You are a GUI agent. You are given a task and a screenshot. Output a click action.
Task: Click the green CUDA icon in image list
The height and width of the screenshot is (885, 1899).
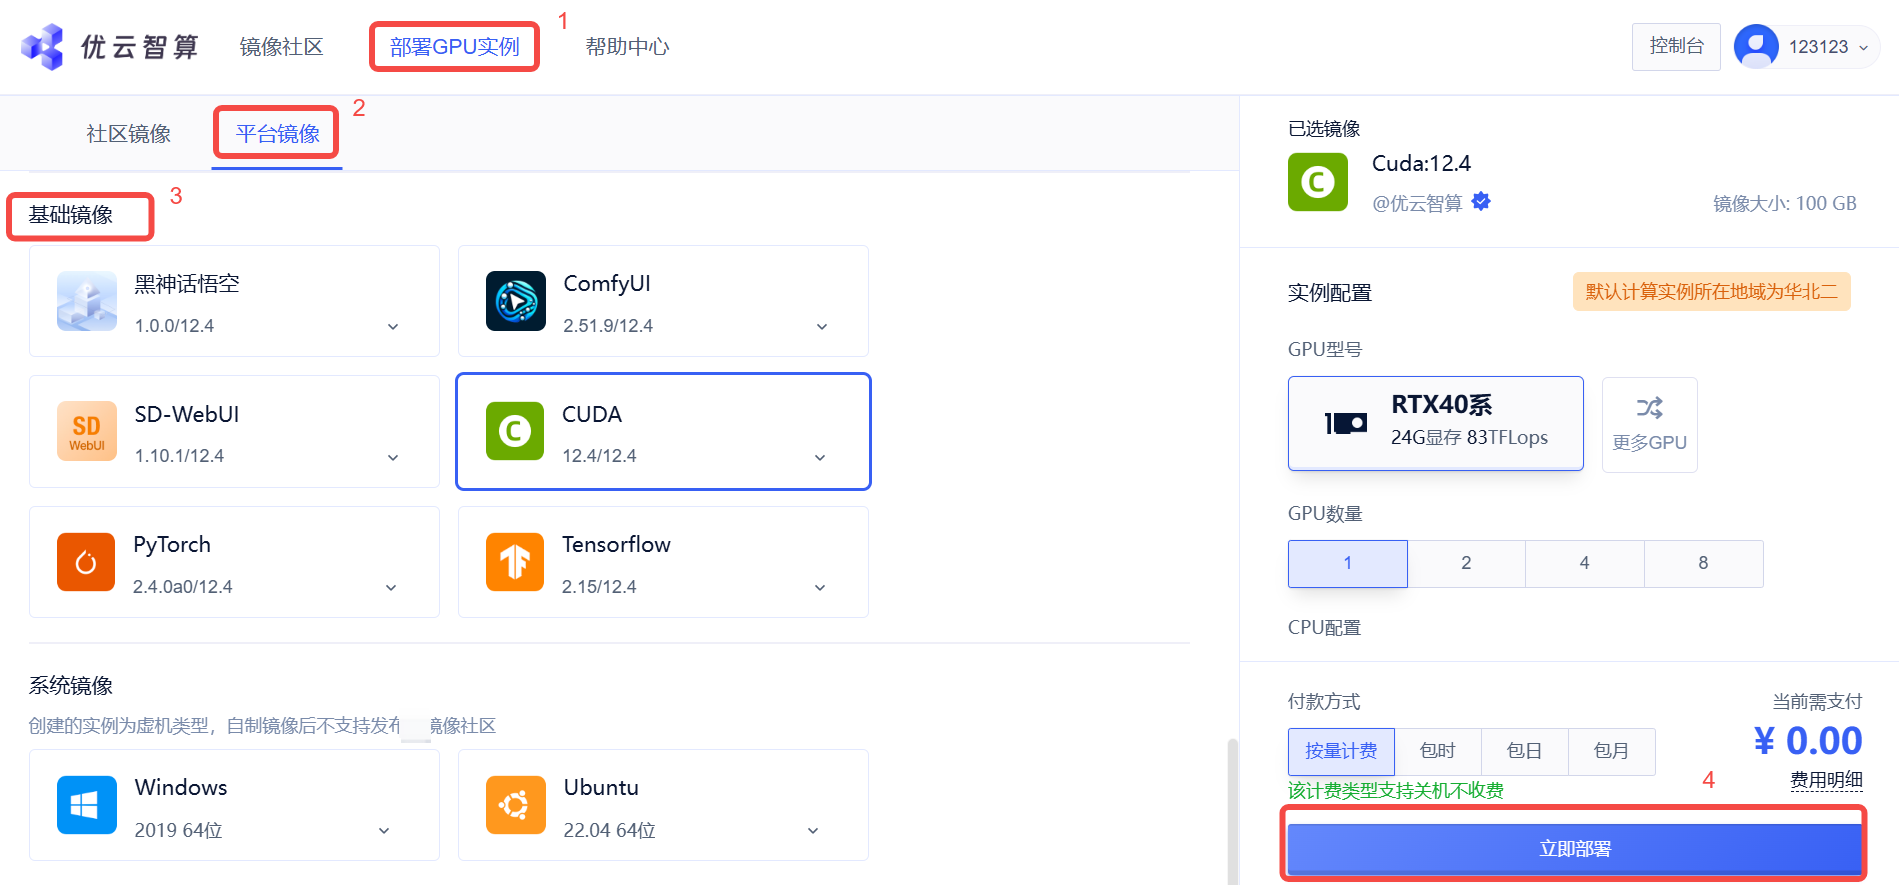click(515, 431)
